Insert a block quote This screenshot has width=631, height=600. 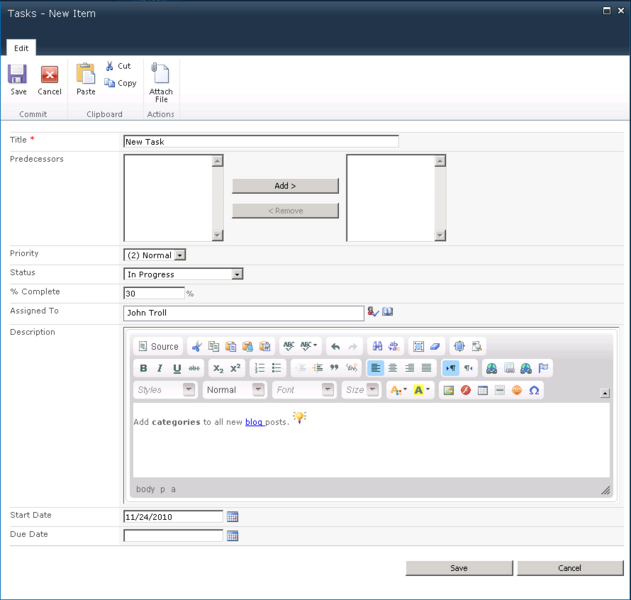334,368
